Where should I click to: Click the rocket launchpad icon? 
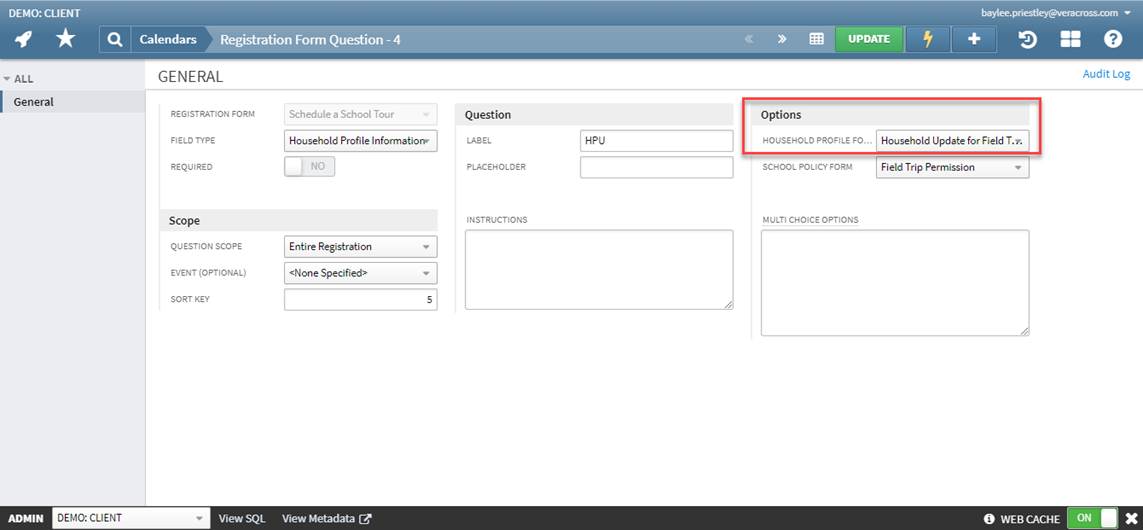[x=23, y=39]
